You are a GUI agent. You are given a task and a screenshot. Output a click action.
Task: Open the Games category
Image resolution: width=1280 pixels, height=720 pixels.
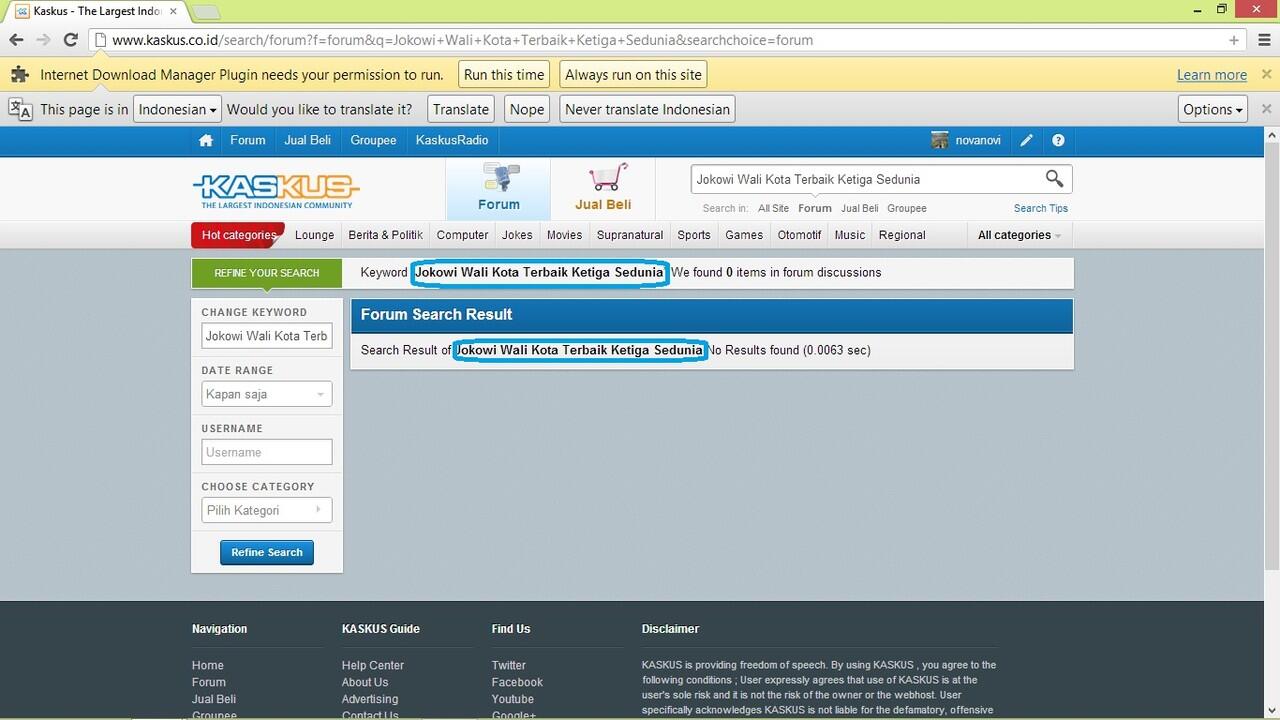tap(744, 235)
